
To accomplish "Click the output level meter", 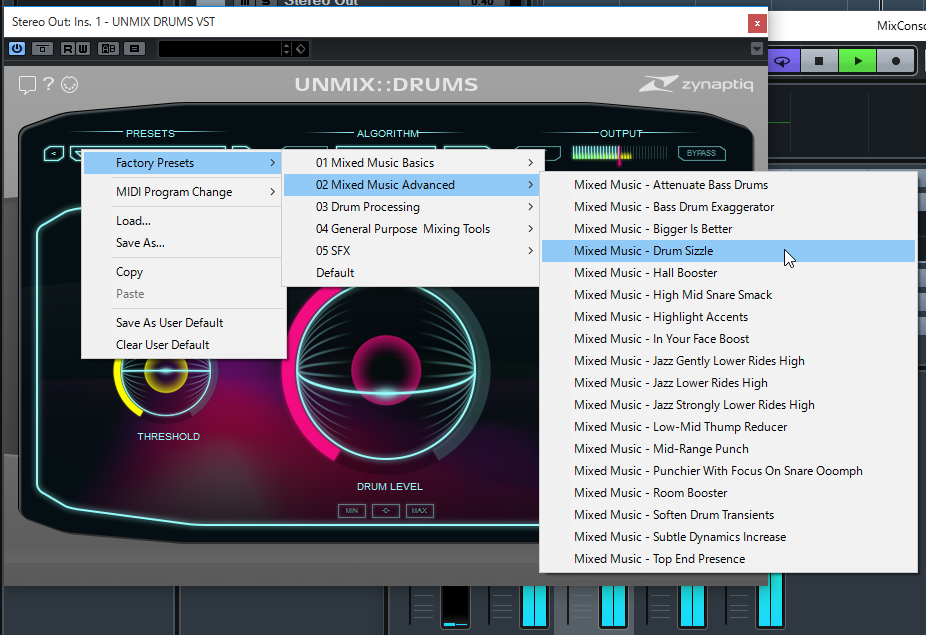I will click(619, 153).
